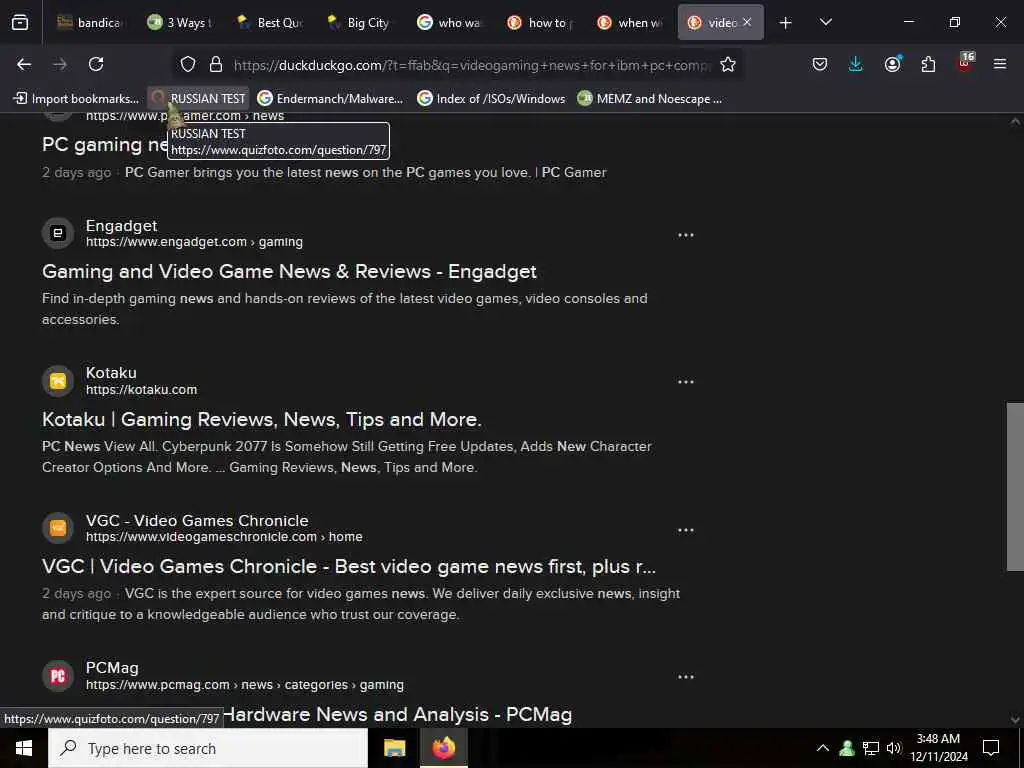1024x768 pixels.
Task: Click the green person icon in the system tray
Action: tap(847, 748)
